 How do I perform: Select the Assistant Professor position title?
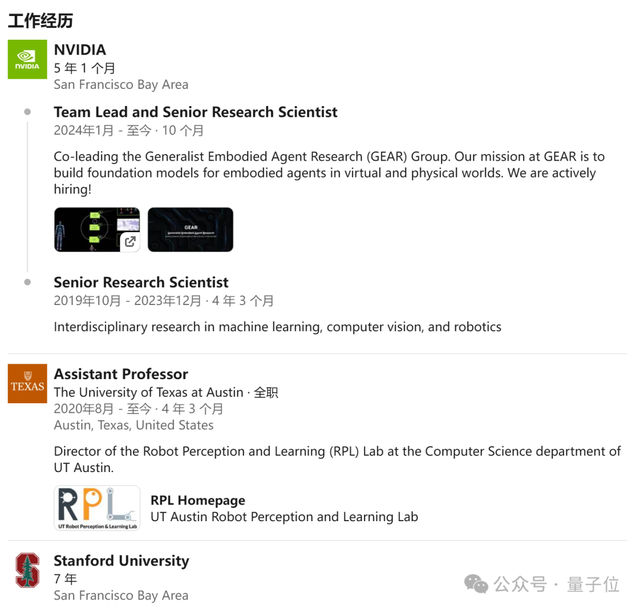click(x=121, y=374)
